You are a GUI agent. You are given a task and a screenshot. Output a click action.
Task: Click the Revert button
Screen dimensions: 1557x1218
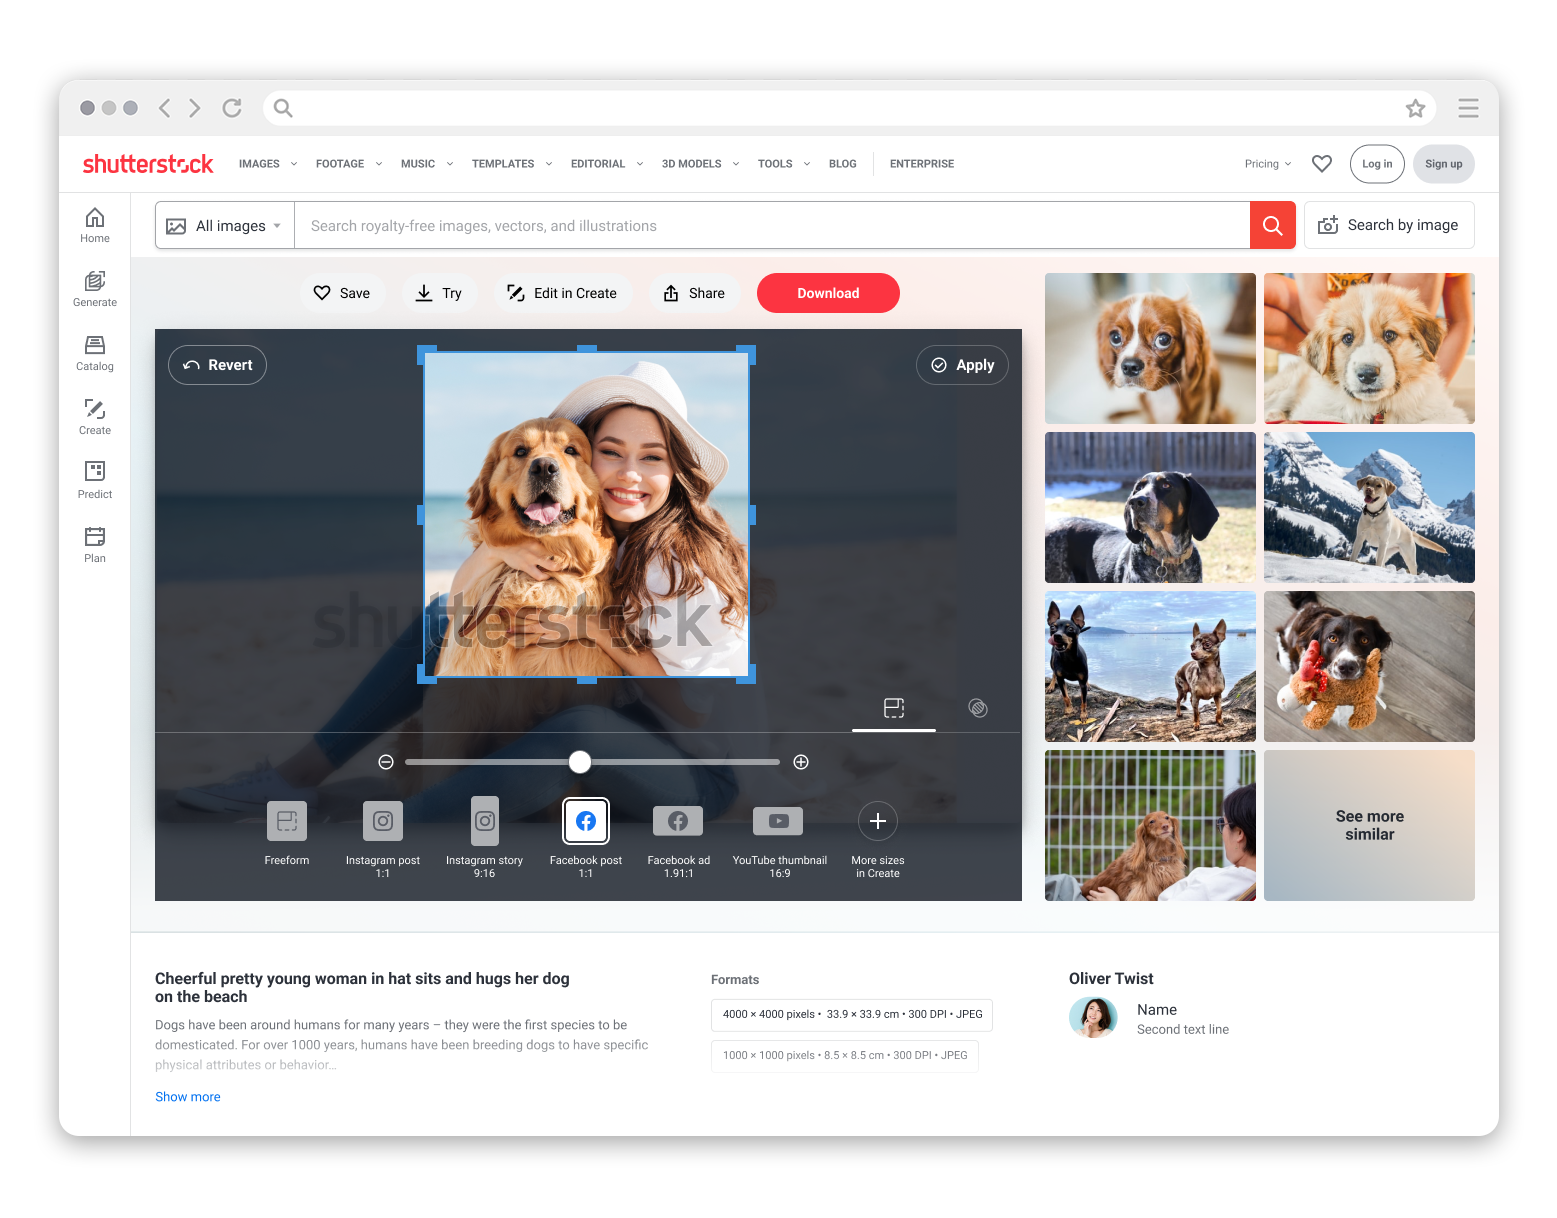(x=217, y=365)
